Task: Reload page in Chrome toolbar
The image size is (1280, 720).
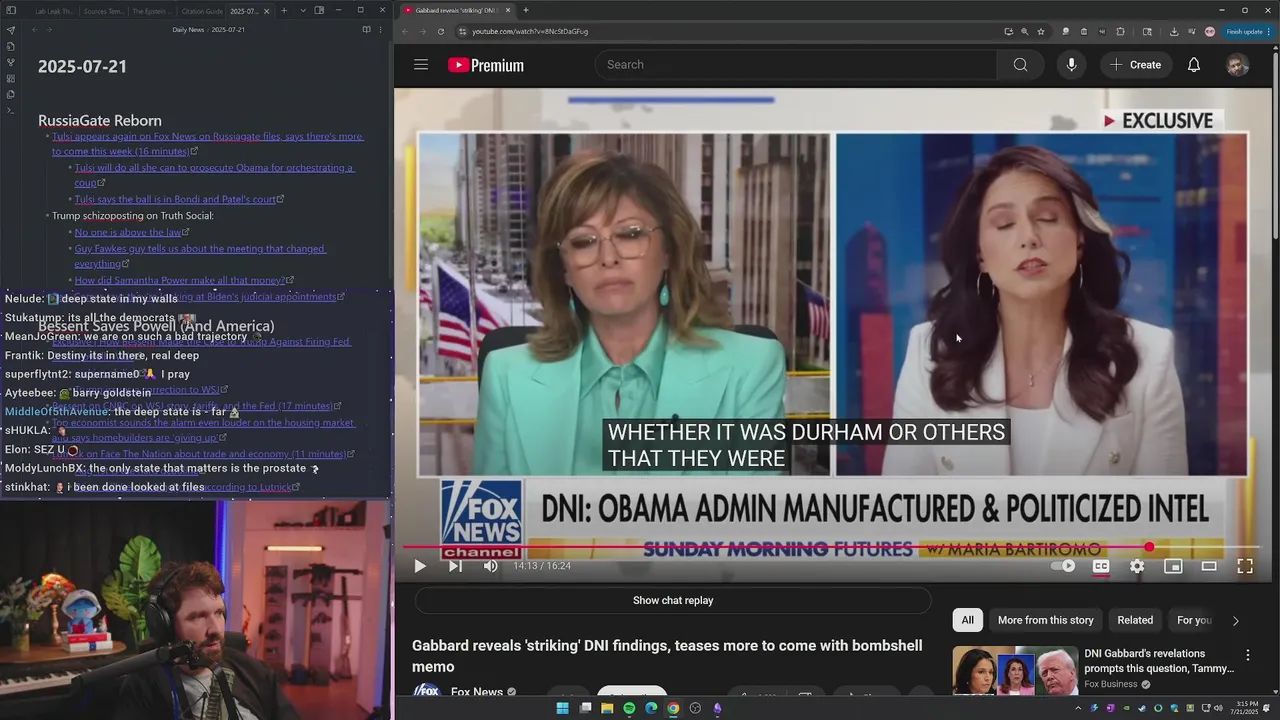Action: coord(440,31)
